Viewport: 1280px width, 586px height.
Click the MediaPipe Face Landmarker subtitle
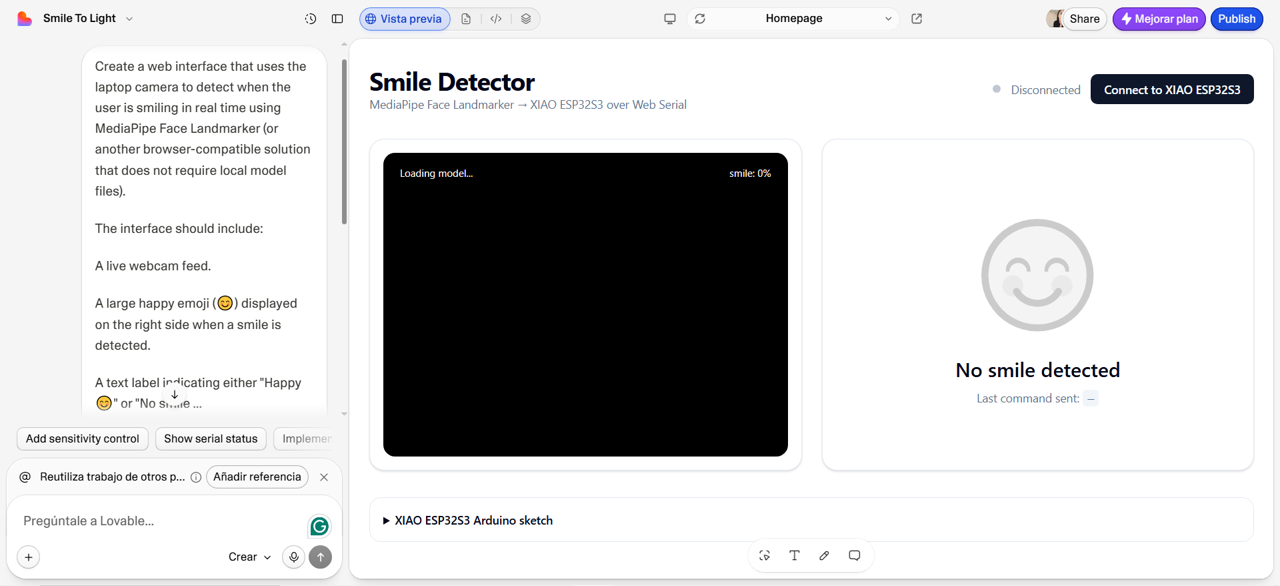point(528,104)
